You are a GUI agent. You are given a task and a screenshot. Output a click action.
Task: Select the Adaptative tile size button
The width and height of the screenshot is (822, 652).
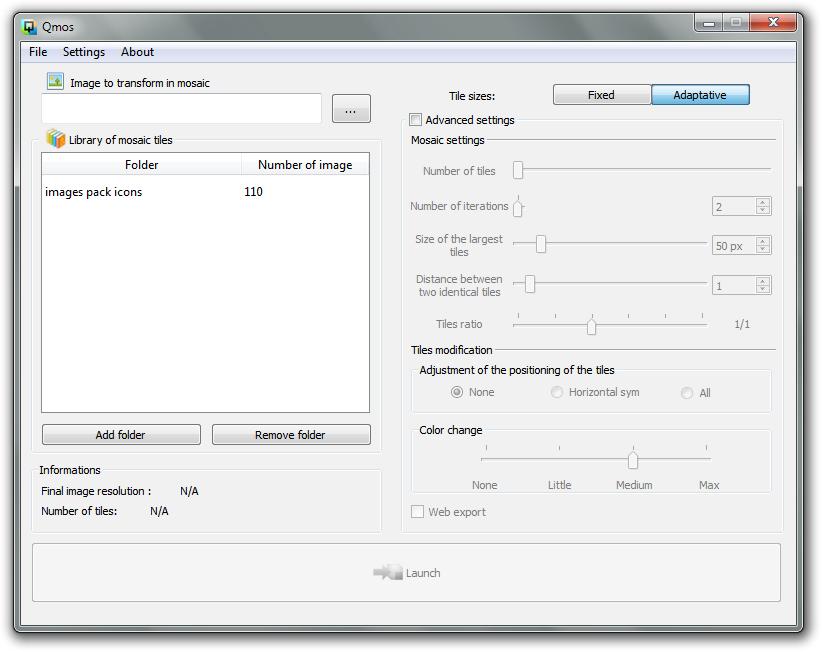pyautogui.click(x=700, y=95)
